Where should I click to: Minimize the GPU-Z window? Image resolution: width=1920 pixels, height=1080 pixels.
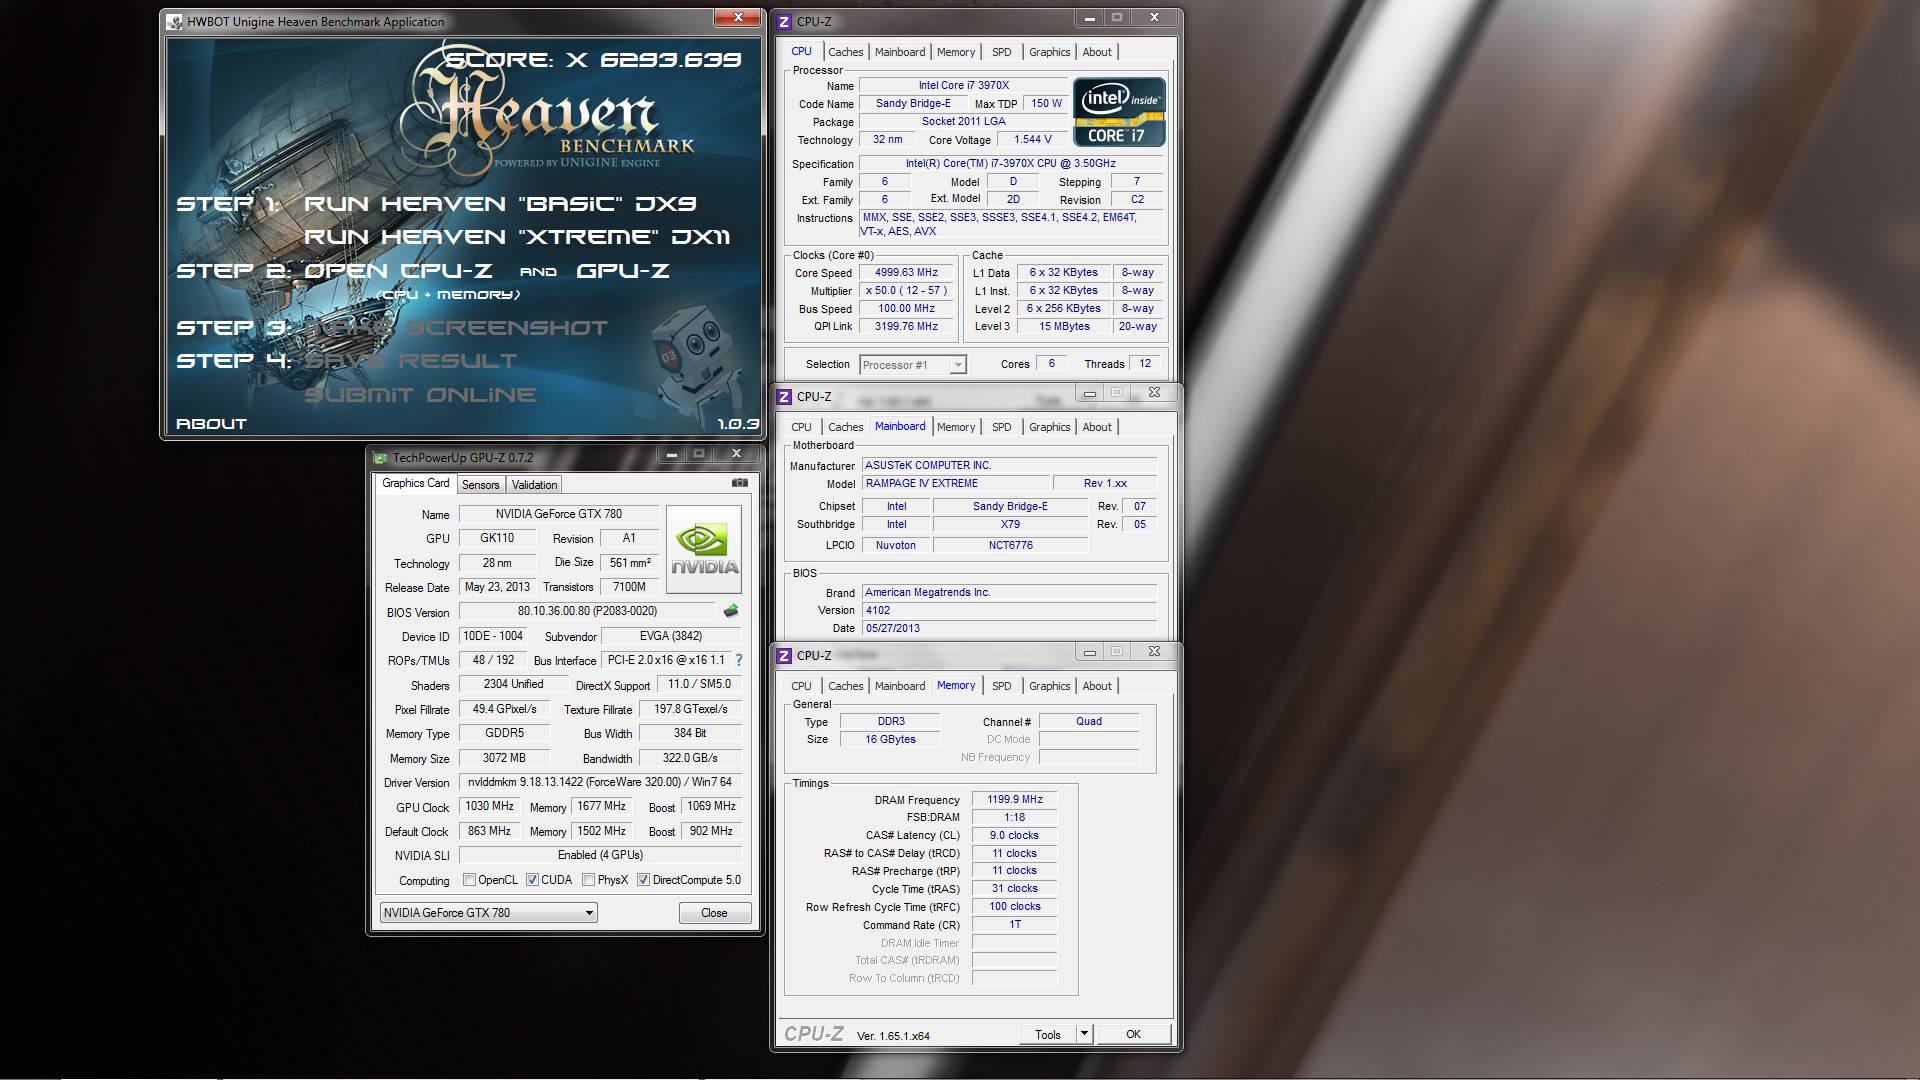(x=672, y=454)
